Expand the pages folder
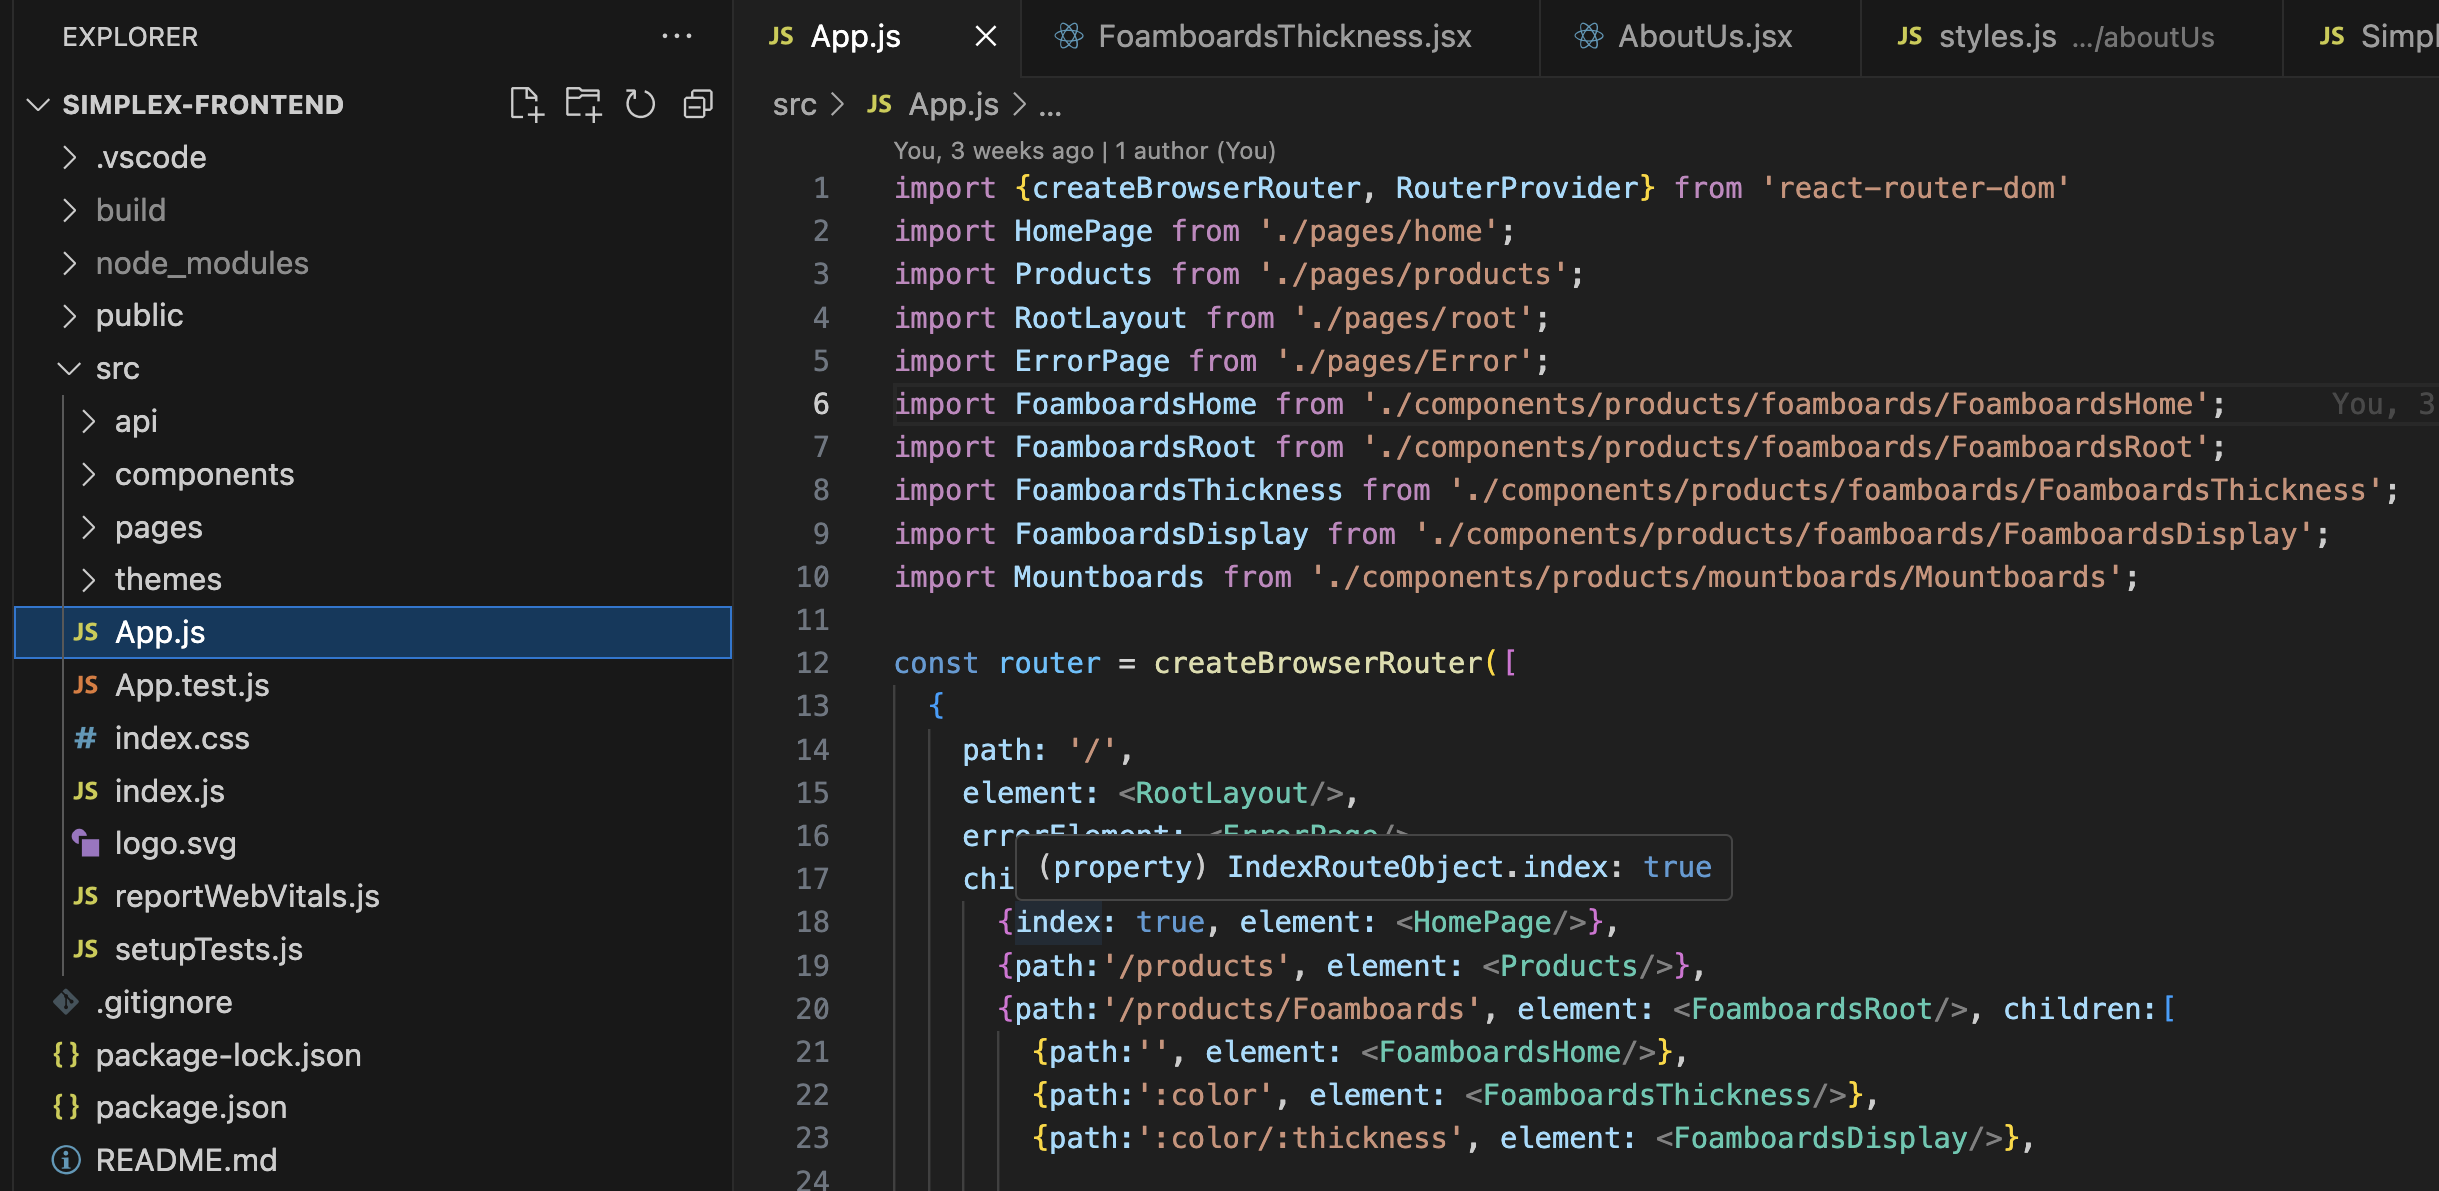The image size is (2439, 1191). point(88,527)
